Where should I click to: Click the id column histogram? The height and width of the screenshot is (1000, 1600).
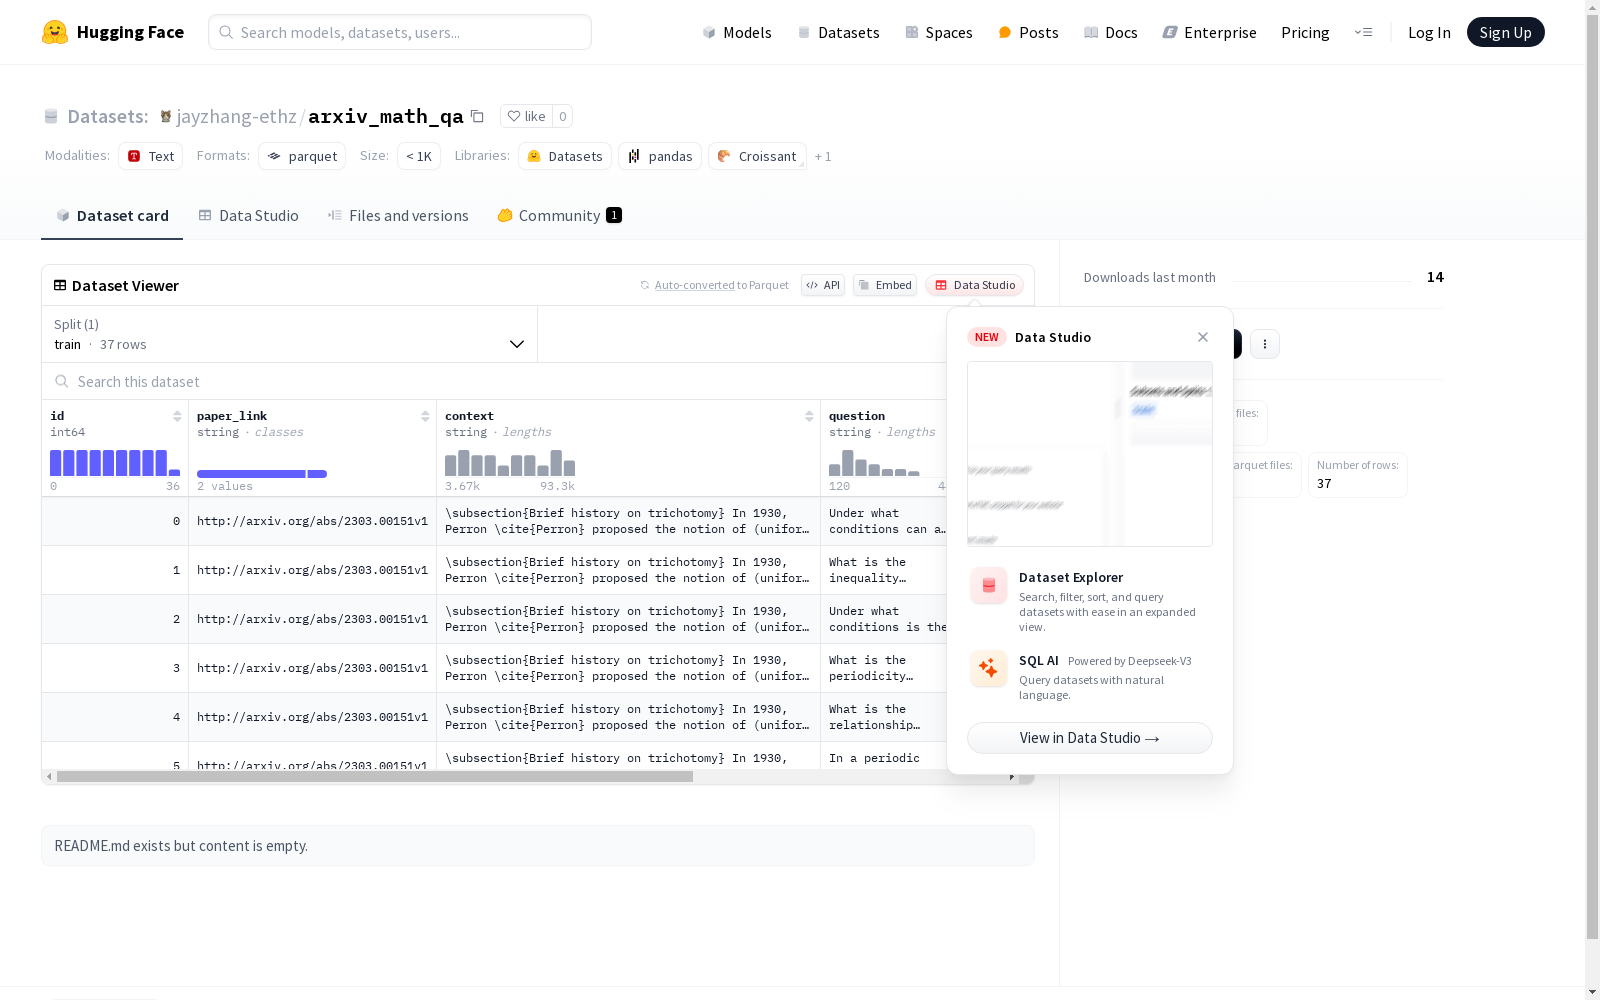(x=115, y=462)
